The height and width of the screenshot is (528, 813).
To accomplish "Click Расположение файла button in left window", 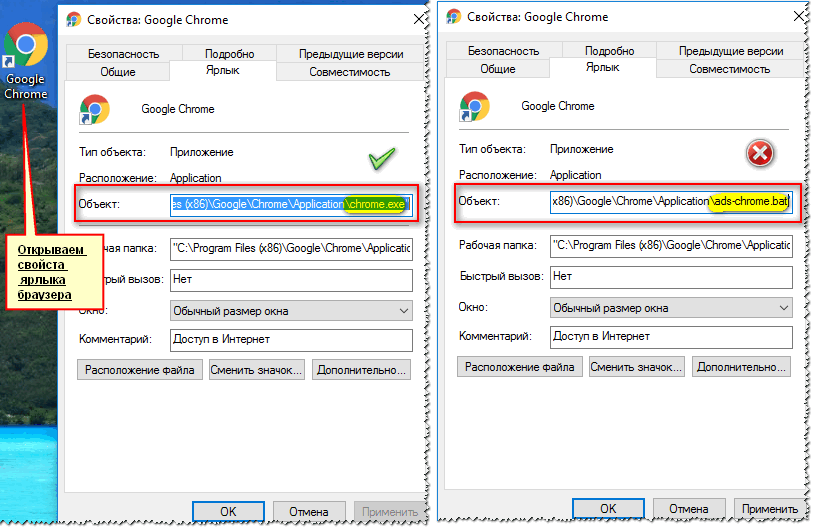I will click(140, 370).
